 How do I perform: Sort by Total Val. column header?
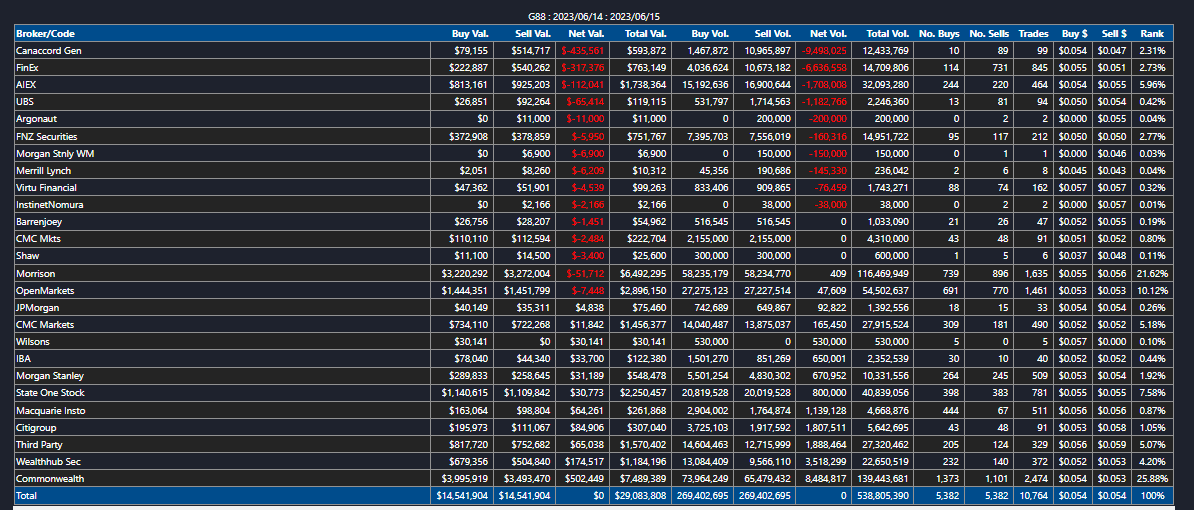[x=646, y=34]
